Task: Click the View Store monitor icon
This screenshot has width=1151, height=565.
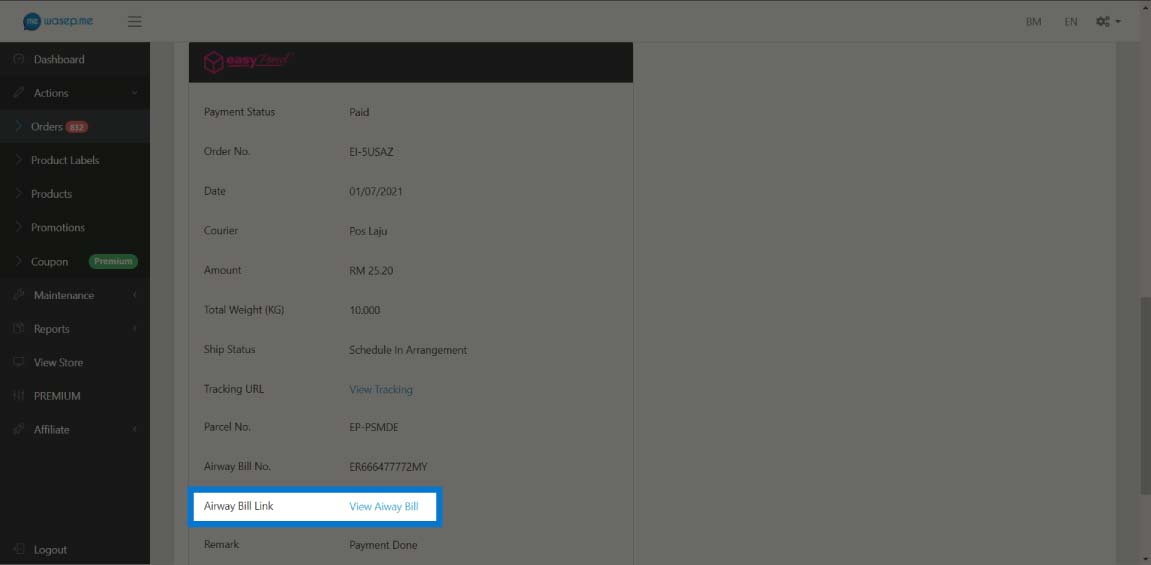Action: (x=19, y=362)
